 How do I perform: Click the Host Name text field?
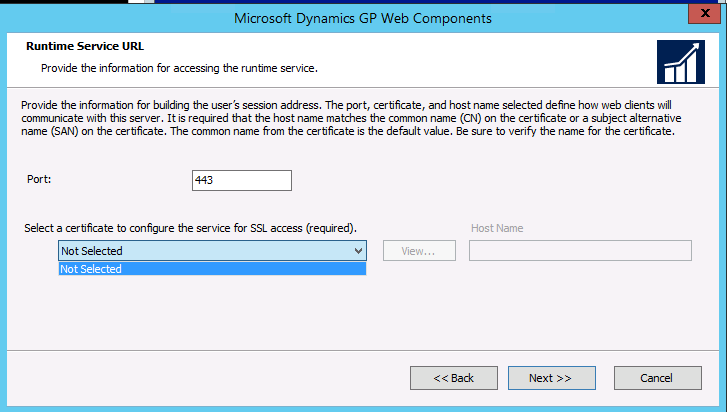[580, 251]
